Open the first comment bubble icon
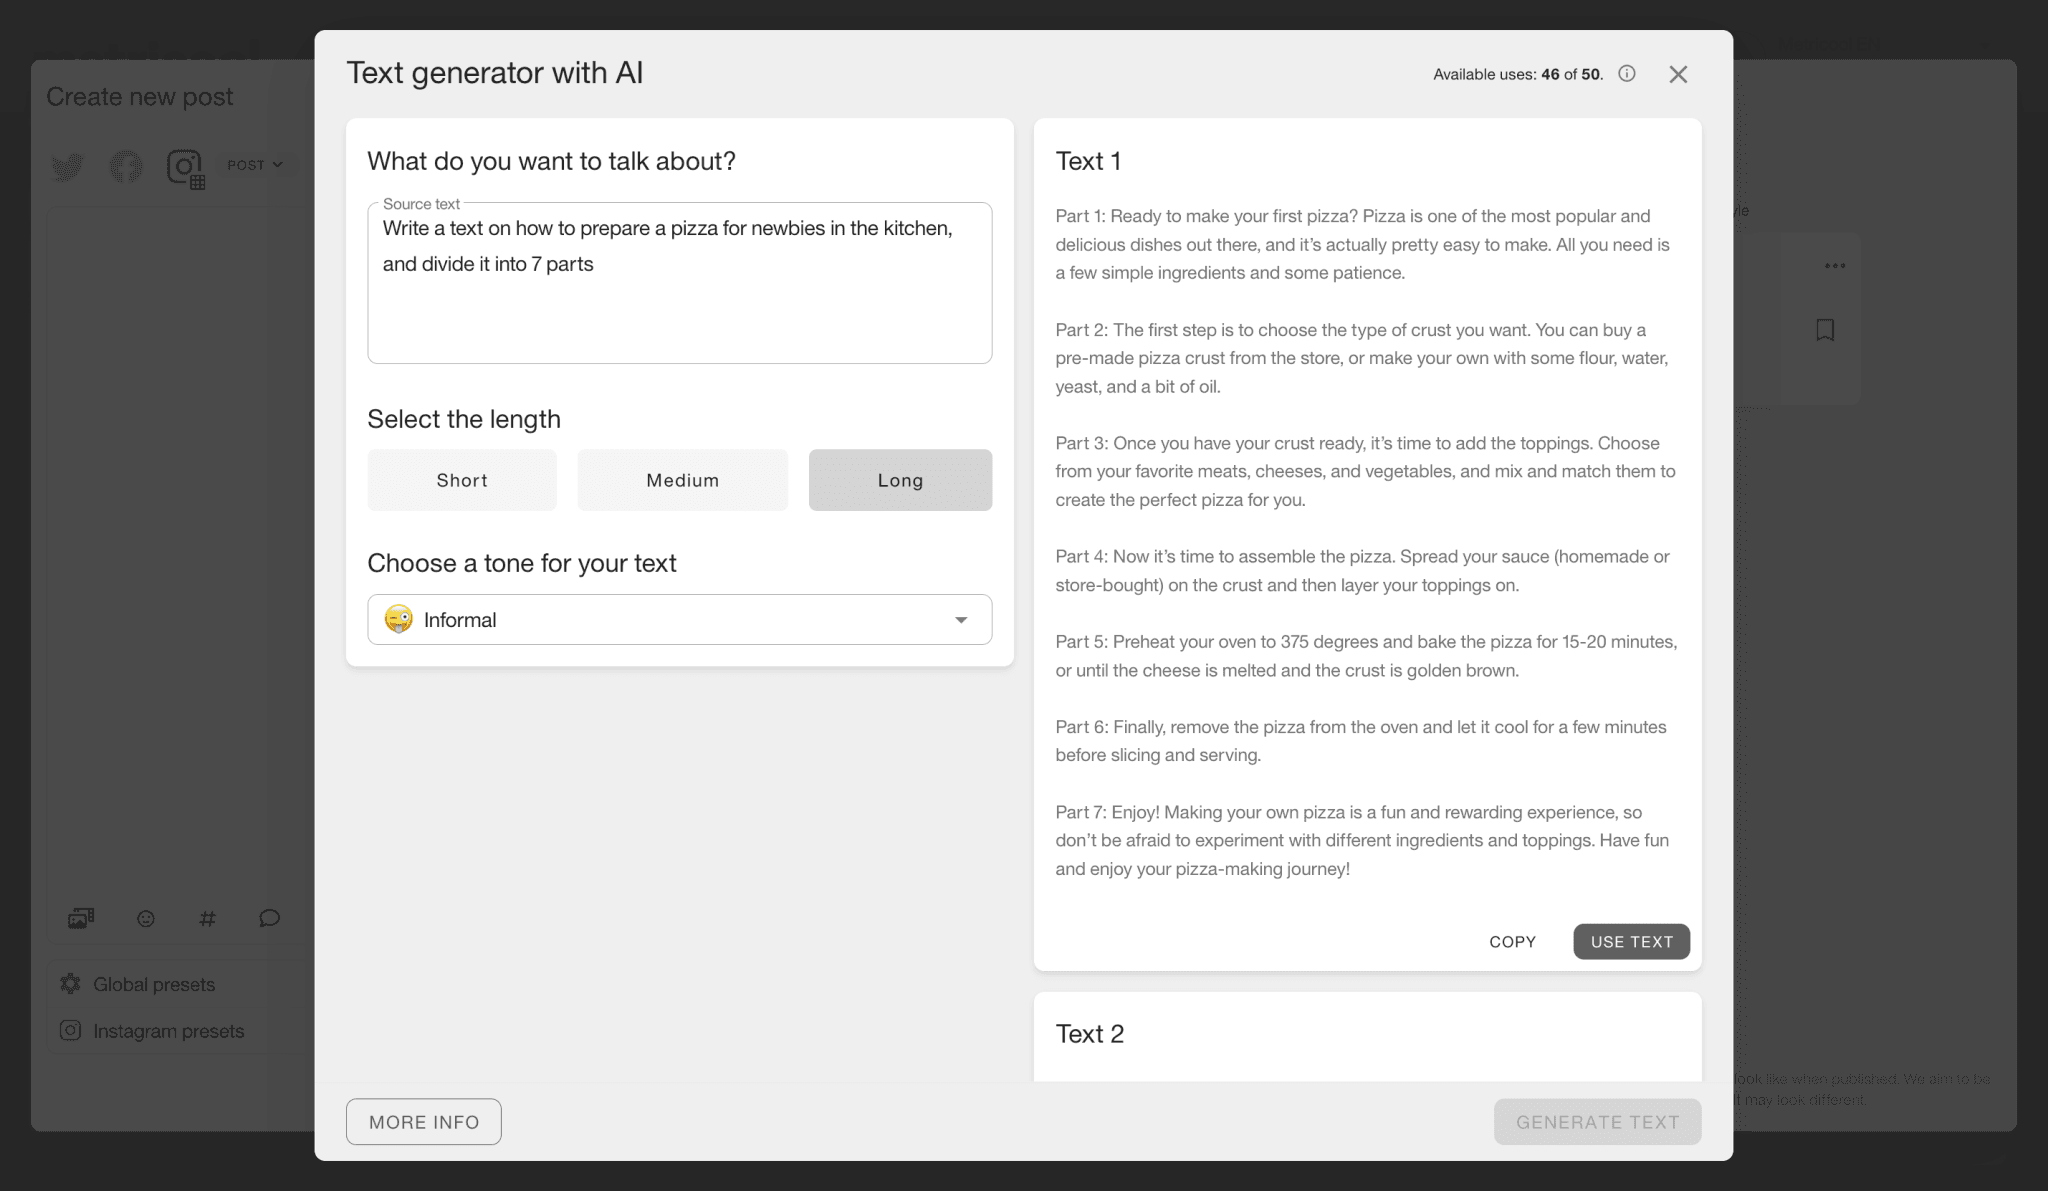Viewport: 2048px width, 1191px height. (269, 918)
